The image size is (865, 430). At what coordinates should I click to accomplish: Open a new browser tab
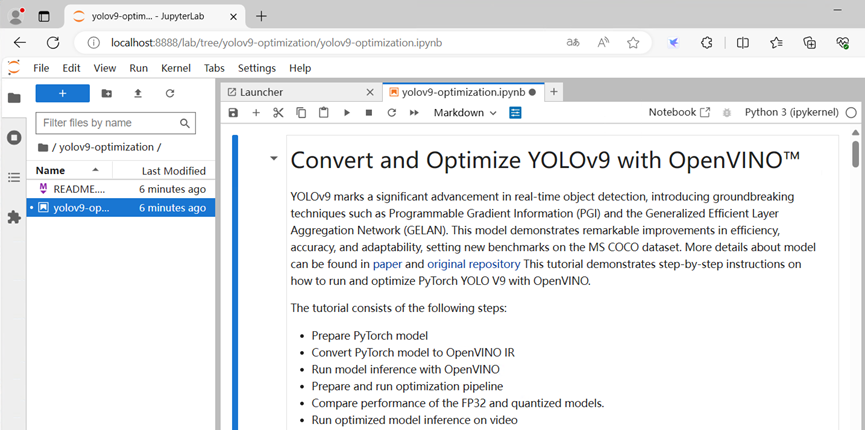click(261, 16)
